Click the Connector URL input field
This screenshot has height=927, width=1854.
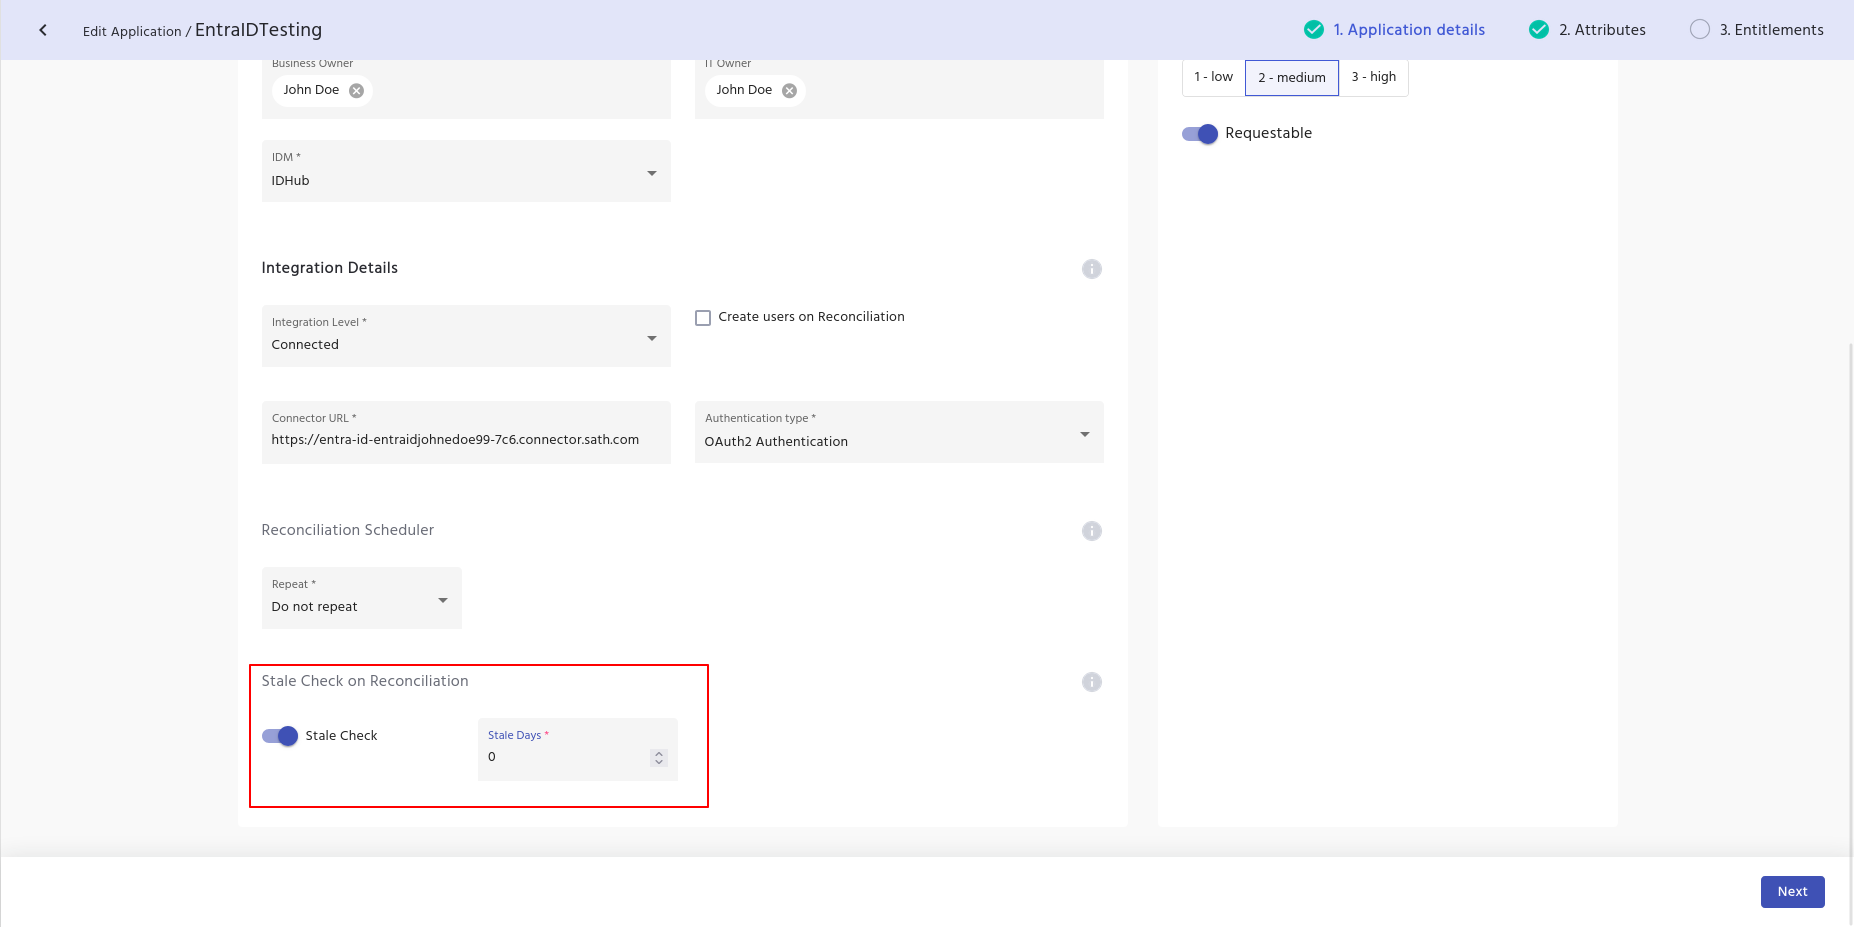pos(466,440)
